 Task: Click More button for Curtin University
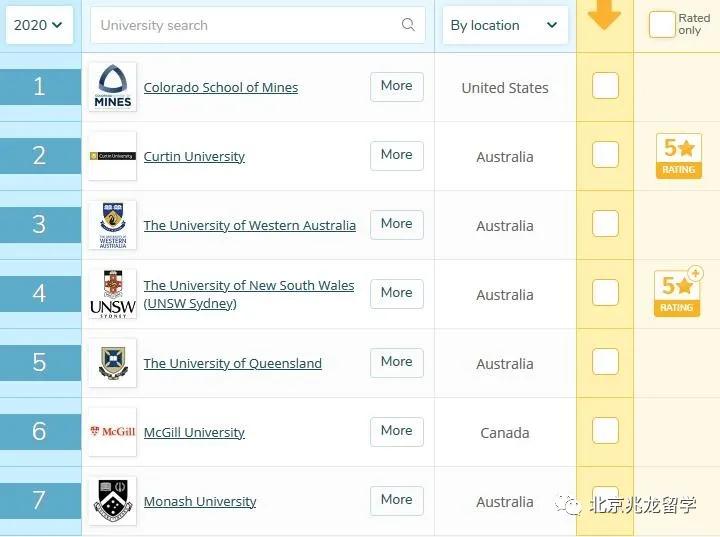396,155
